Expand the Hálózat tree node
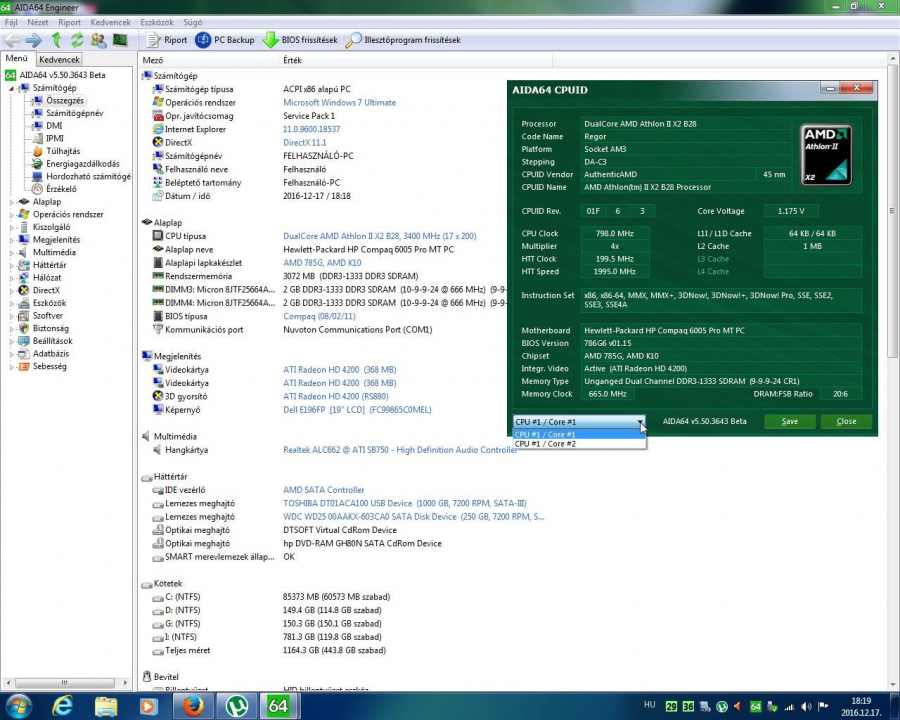Viewport: 900px width, 720px height. click(11, 278)
